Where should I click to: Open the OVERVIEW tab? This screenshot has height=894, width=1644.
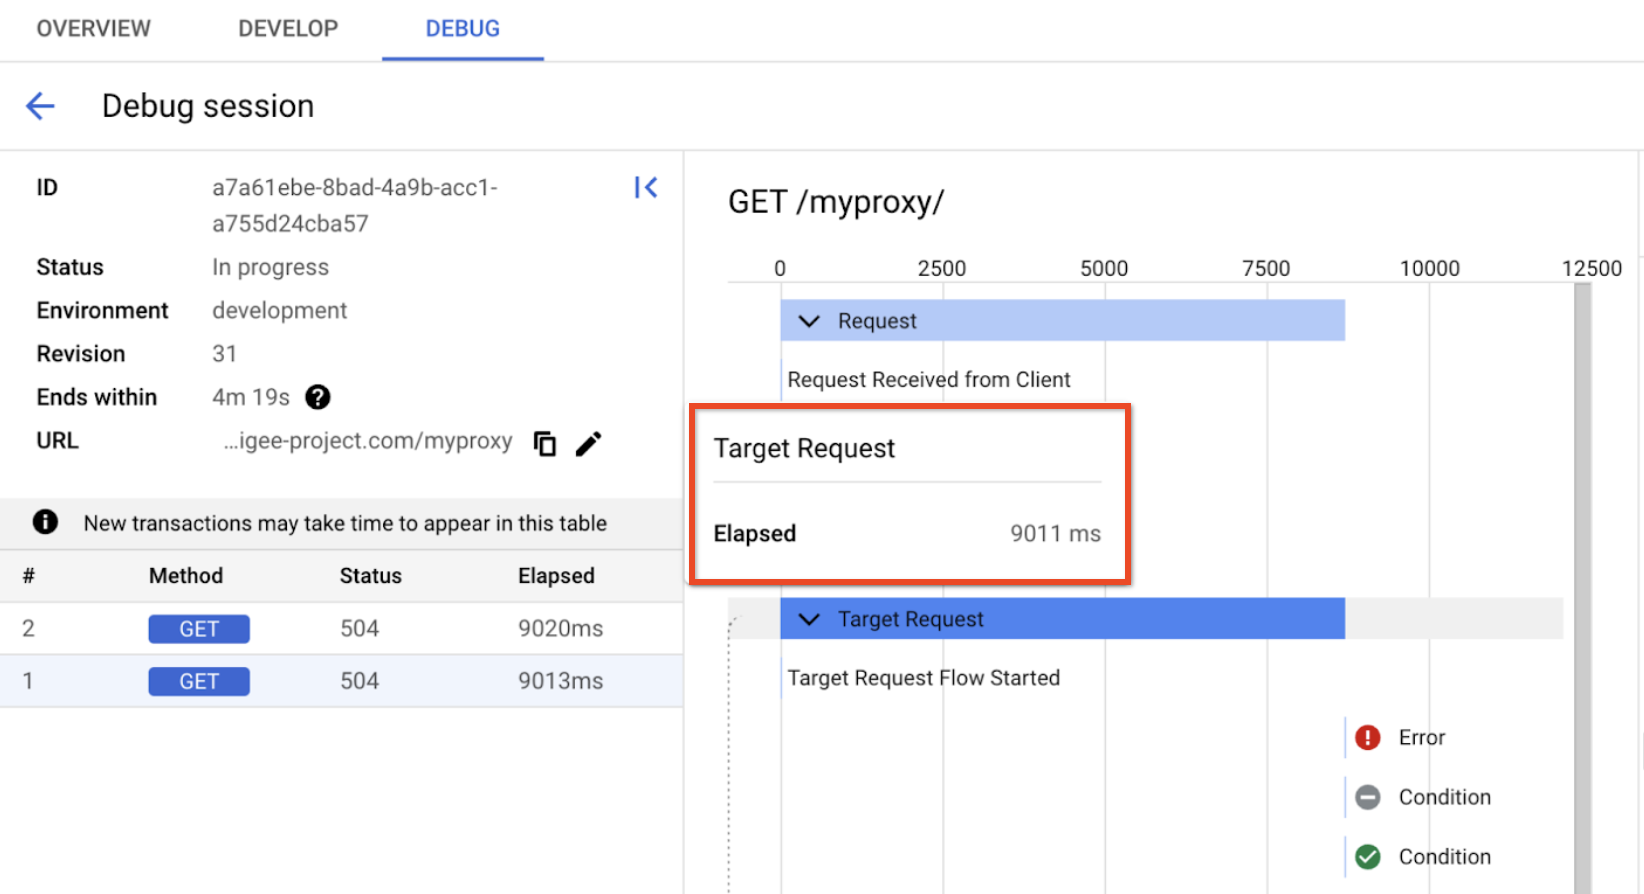click(94, 29)
